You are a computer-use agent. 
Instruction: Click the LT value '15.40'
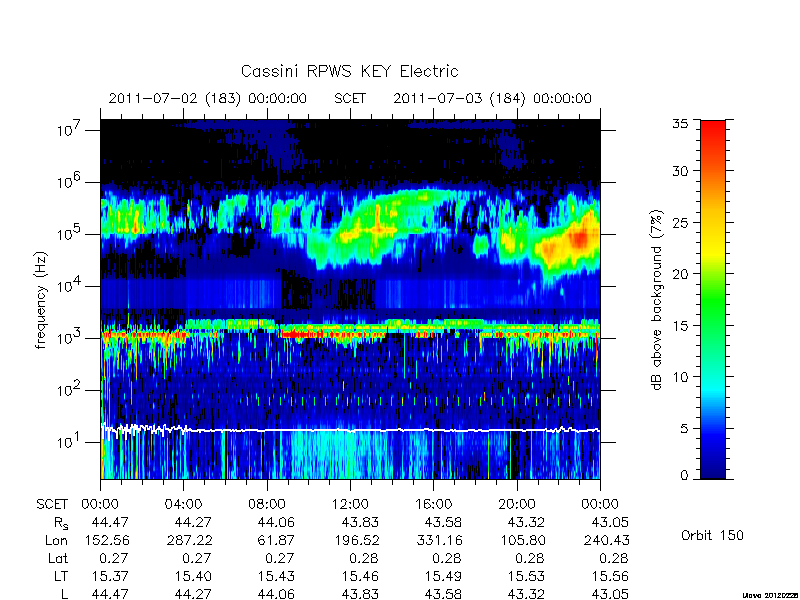coord(193,577)
